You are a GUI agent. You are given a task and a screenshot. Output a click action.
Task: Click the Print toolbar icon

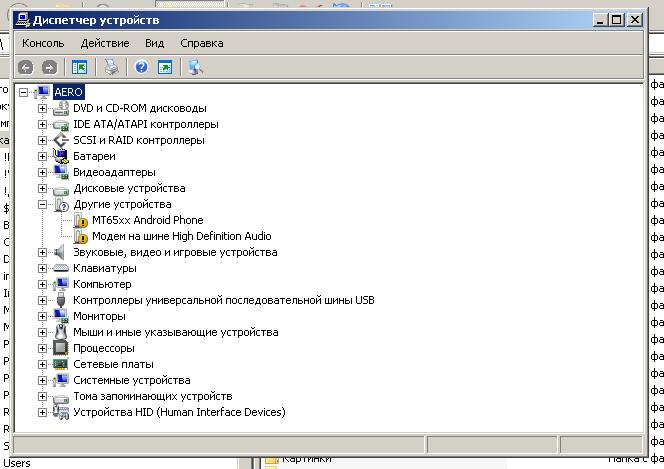(112, 67)
